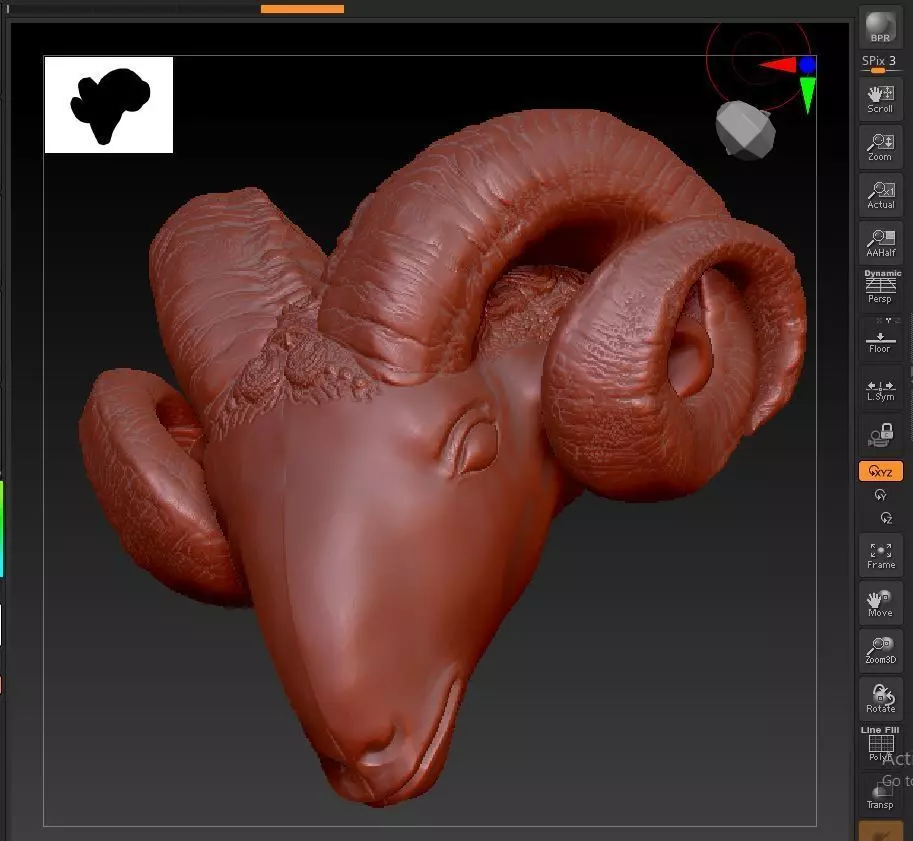This screenshot has height=841, width=913.
Task: Toggle L.Sym local symmetry
Action: click(x=880, y=390)
